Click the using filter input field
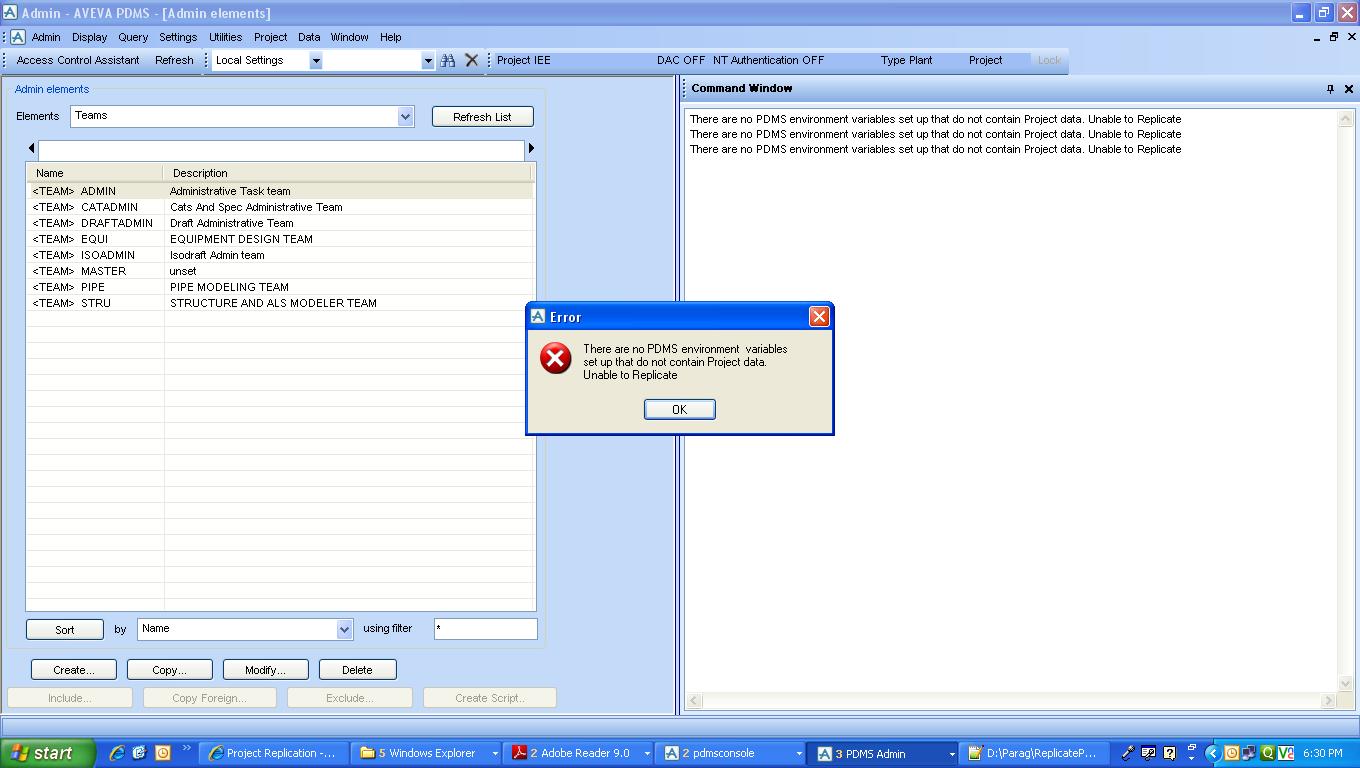Image resolution: width=1360 pixels, height=768 pixels. 485,629
